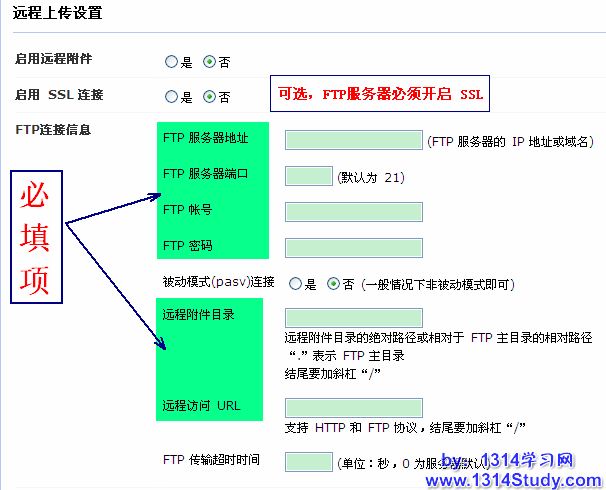Click the 远程上传设置 page heading
This screenshot has width=606, height=490.
tap(57, 14)
